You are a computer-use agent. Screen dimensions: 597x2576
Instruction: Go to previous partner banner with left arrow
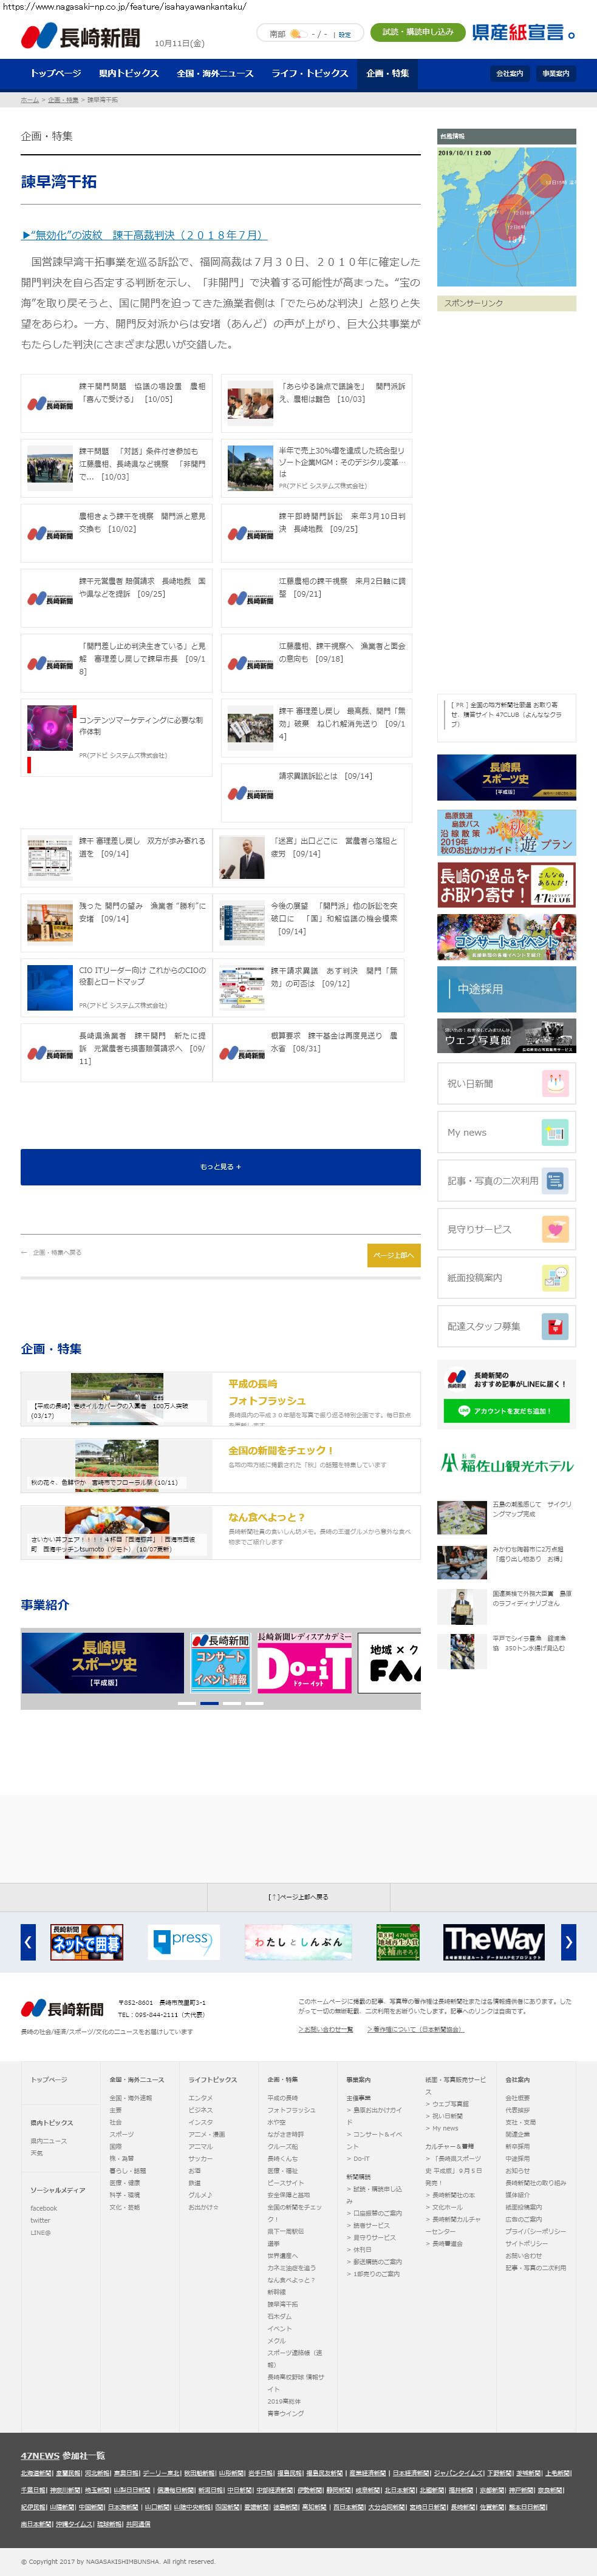point(28,1941)
